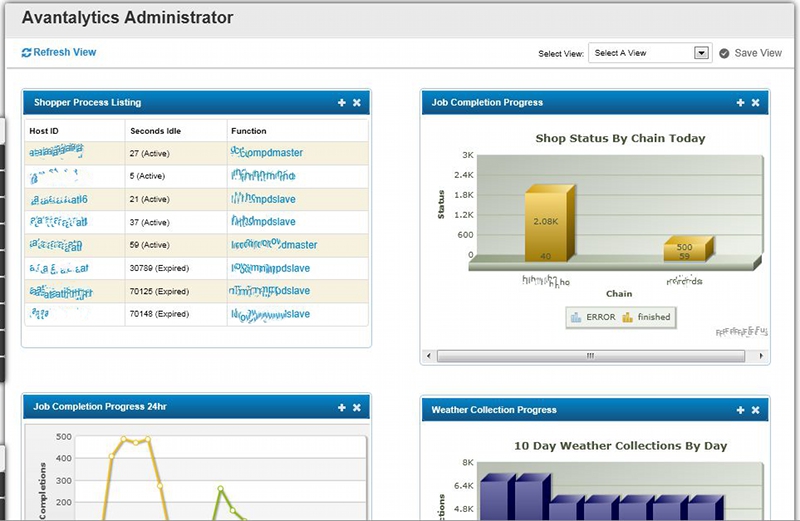Open host ID link in 27 (Active) row
The width and height of the screenshot is (800, 521).
pyautogui.click(x=56, y=151)
